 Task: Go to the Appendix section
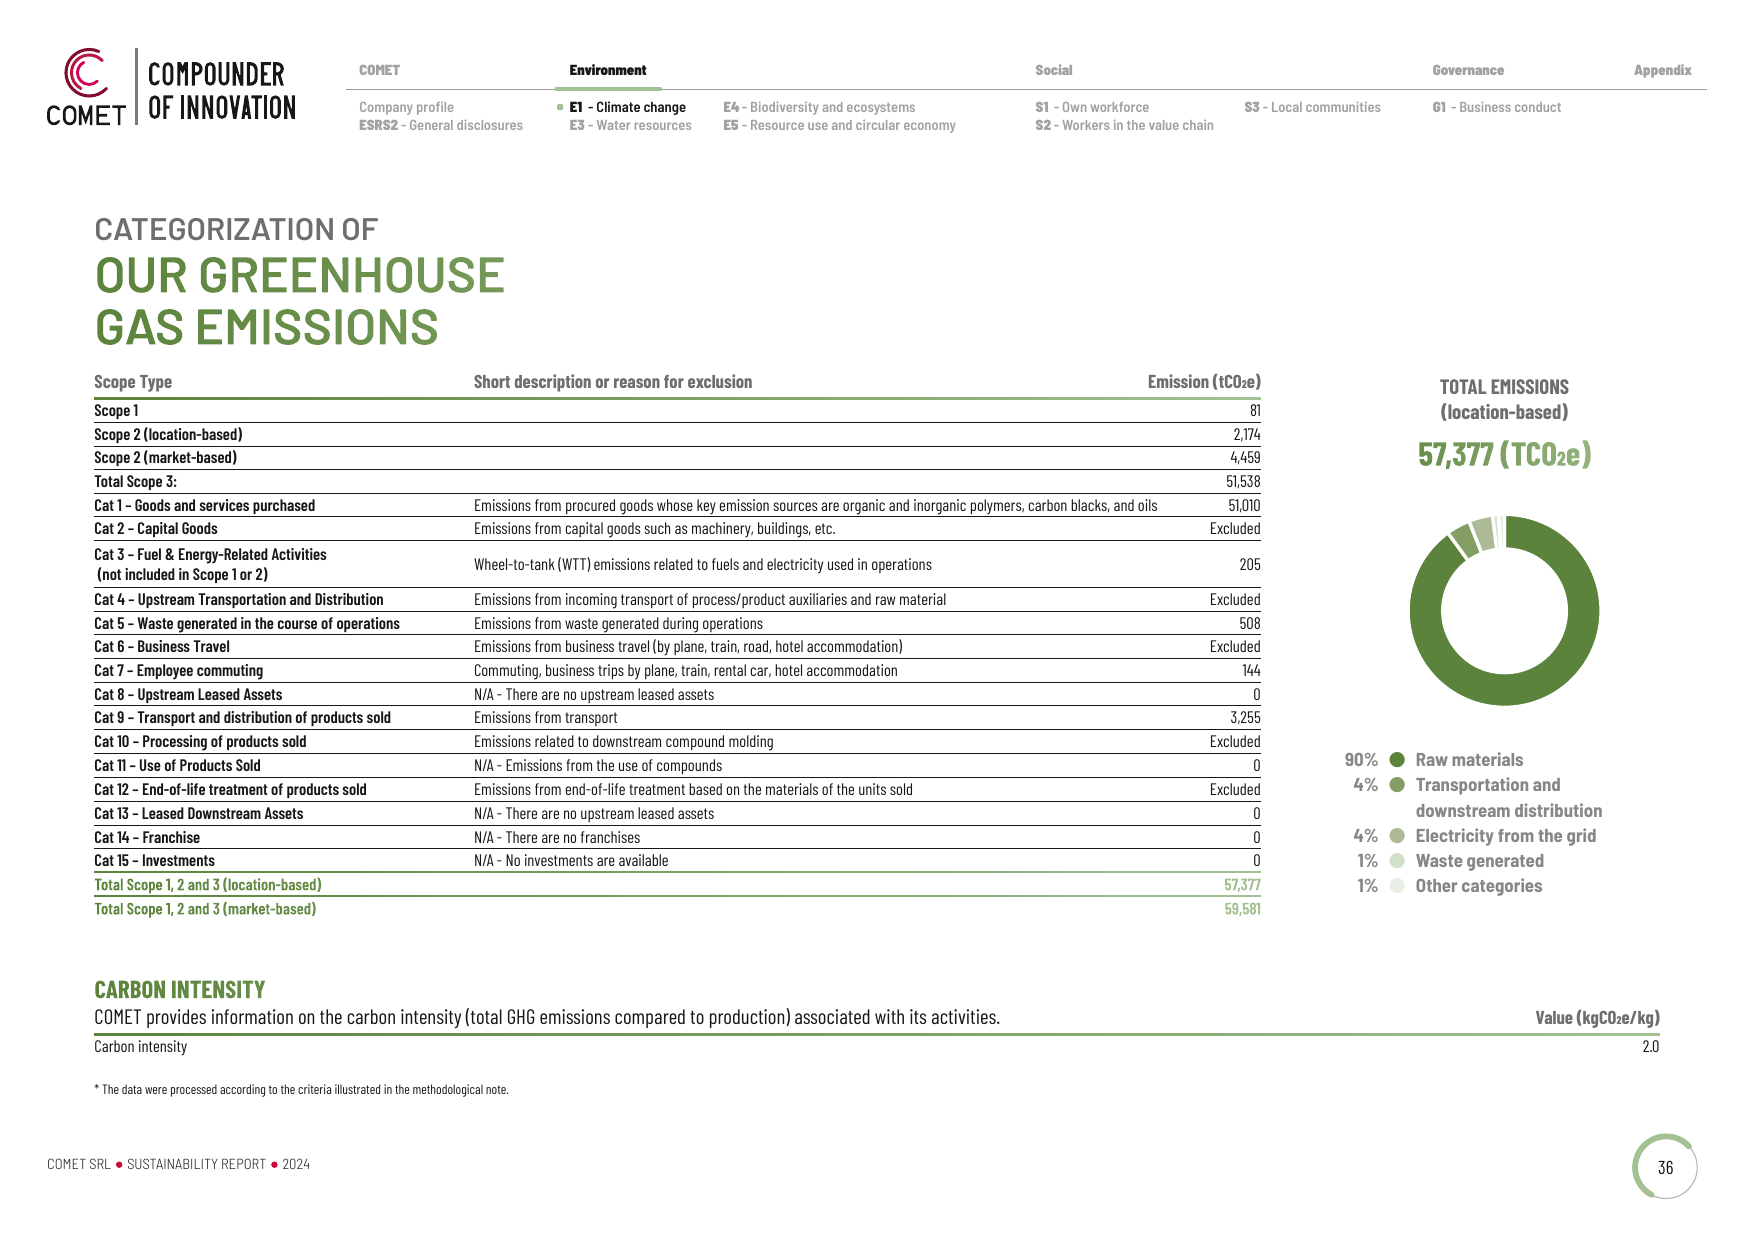point(1663,70)
